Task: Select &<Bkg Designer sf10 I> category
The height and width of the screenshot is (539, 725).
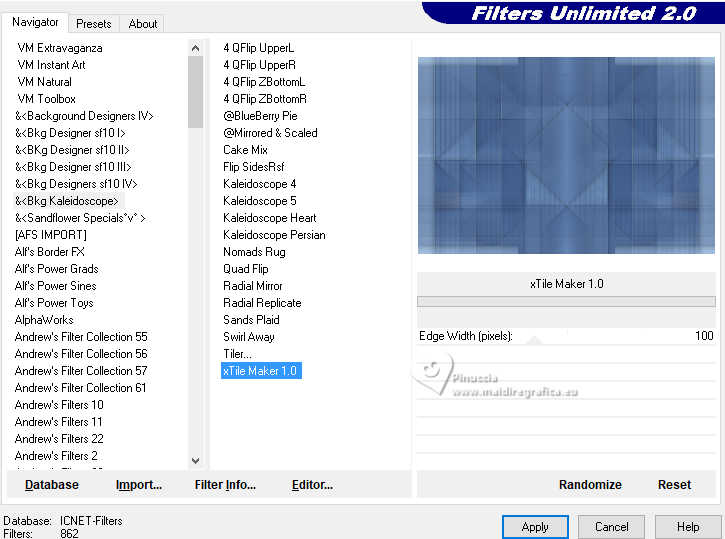Action: 70,133
